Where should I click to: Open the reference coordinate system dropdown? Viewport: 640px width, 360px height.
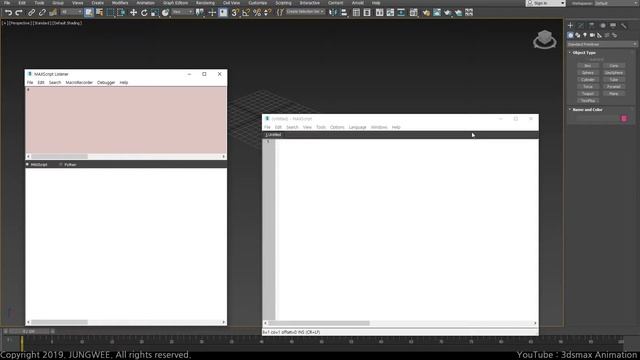[x=182, y=12]
